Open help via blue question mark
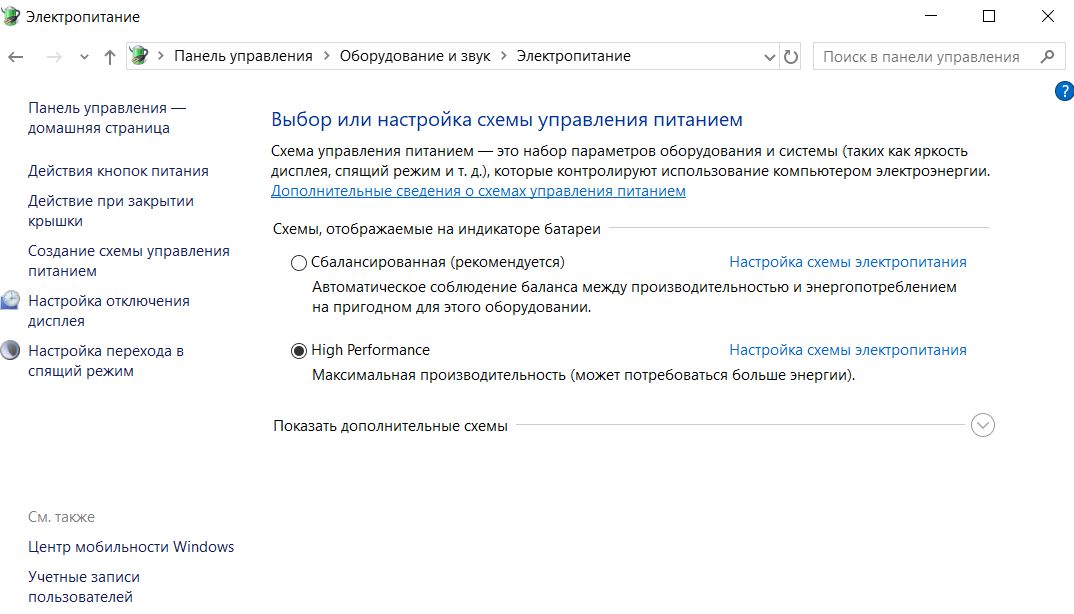The image size is (1074, 614). pos(1064,91)
